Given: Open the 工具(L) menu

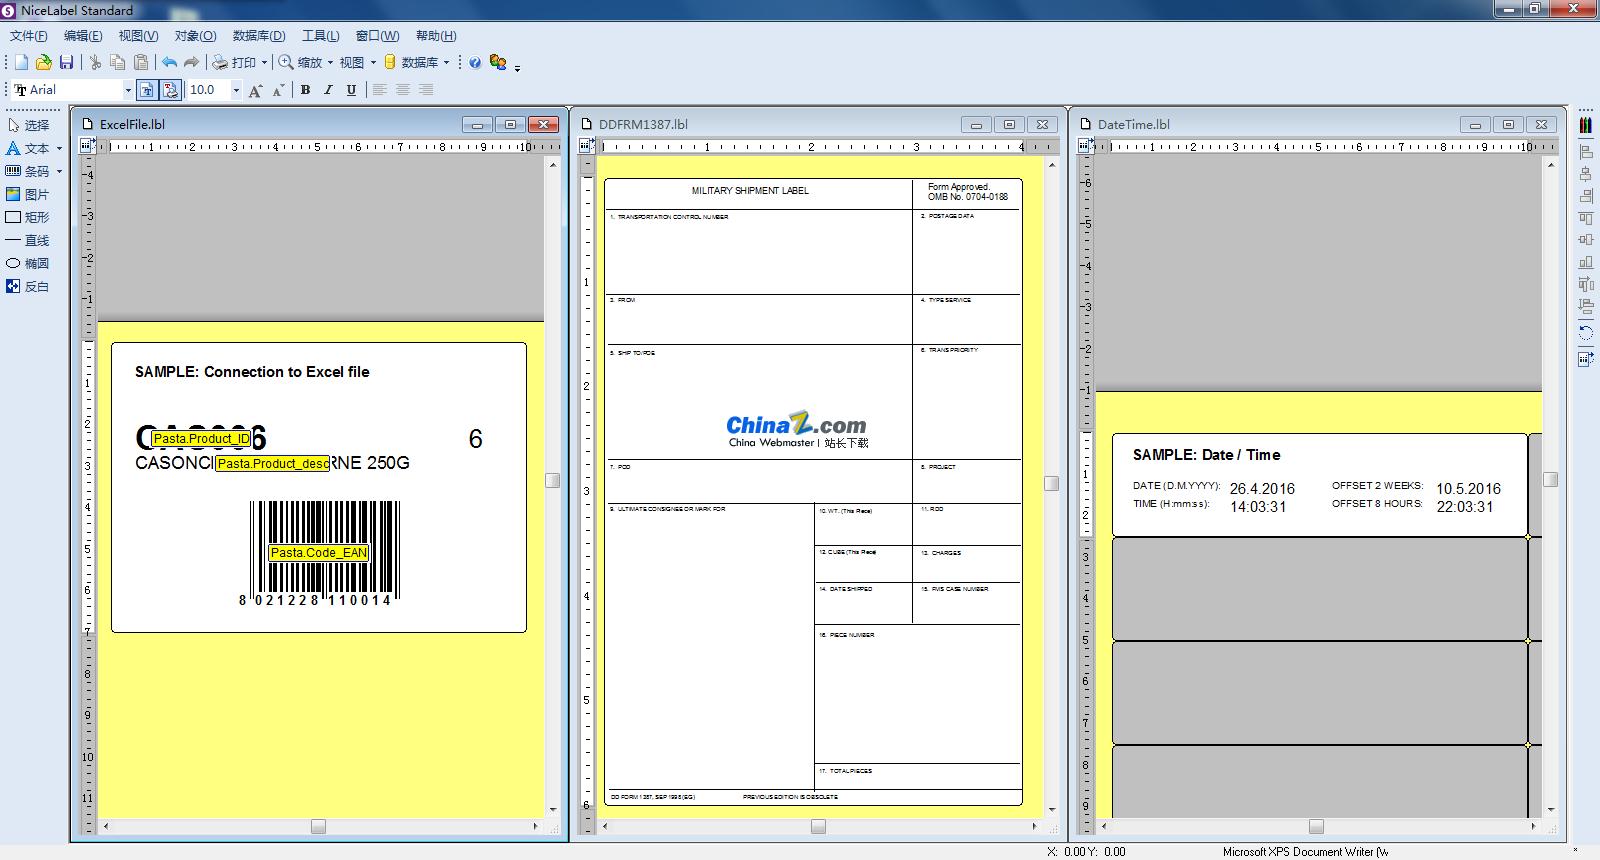Looking at the screenshot, I should [x=321, y=36].
